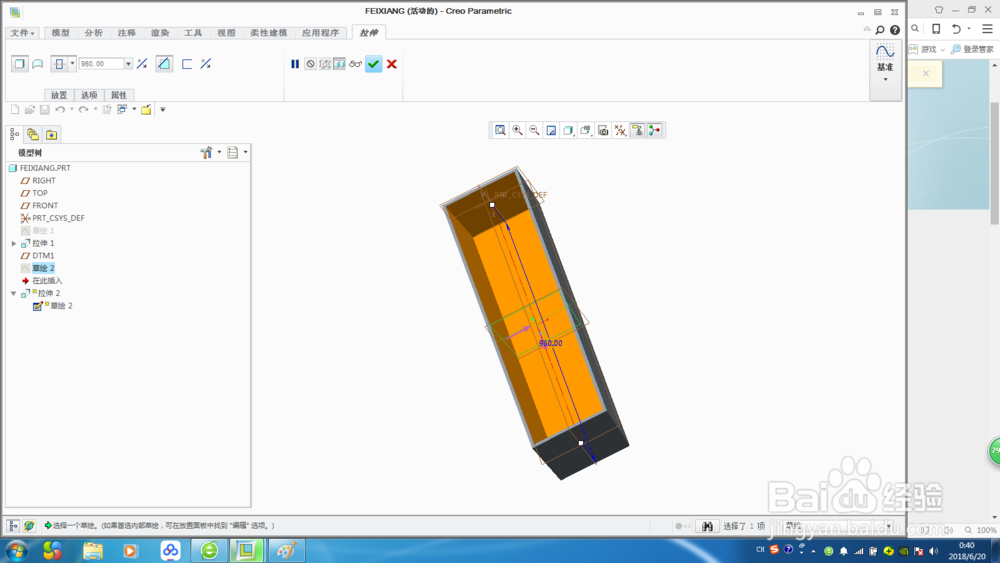This screenshot has width=1000, height=563.
Task: Switch to the 柔性建模 ribbon tab
Action: coord(268,33)
